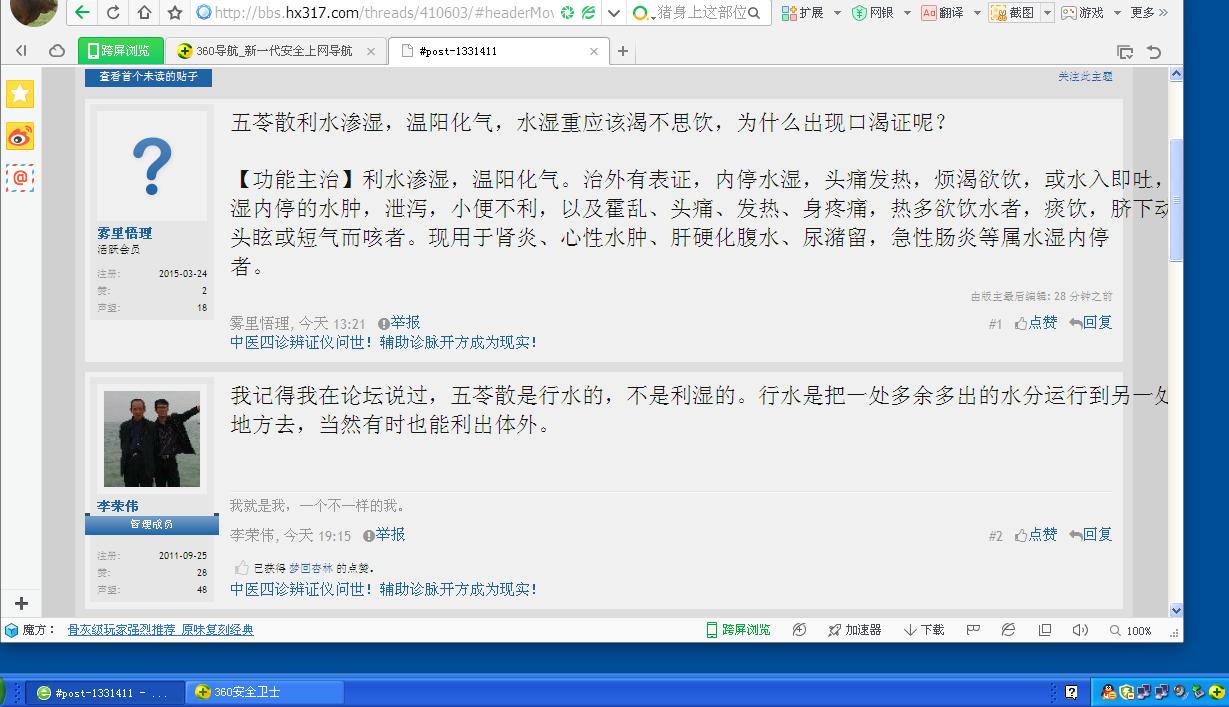Open new tab with plus button
Screen dimensions: 1229x707
tap(623, 51)
